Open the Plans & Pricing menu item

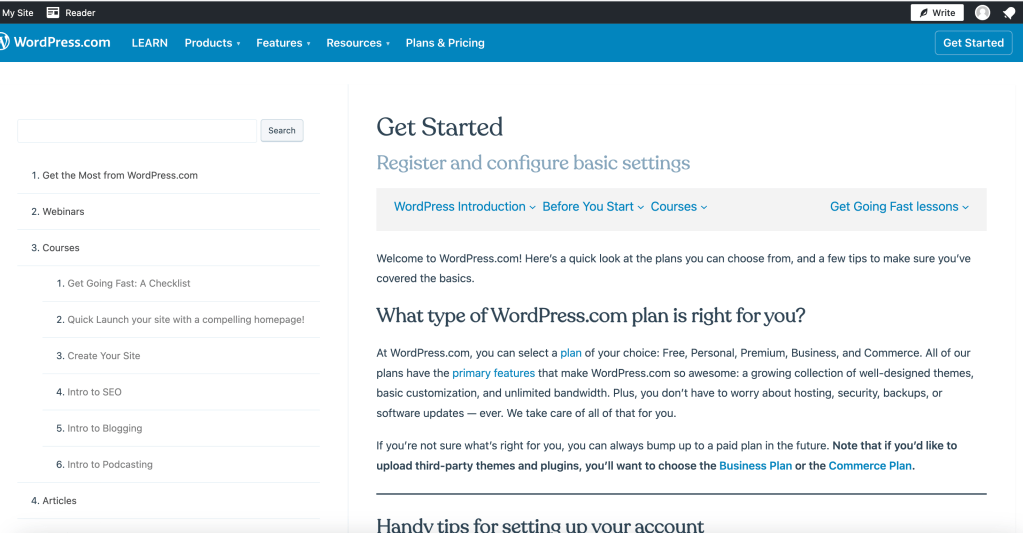pos(445,43)
